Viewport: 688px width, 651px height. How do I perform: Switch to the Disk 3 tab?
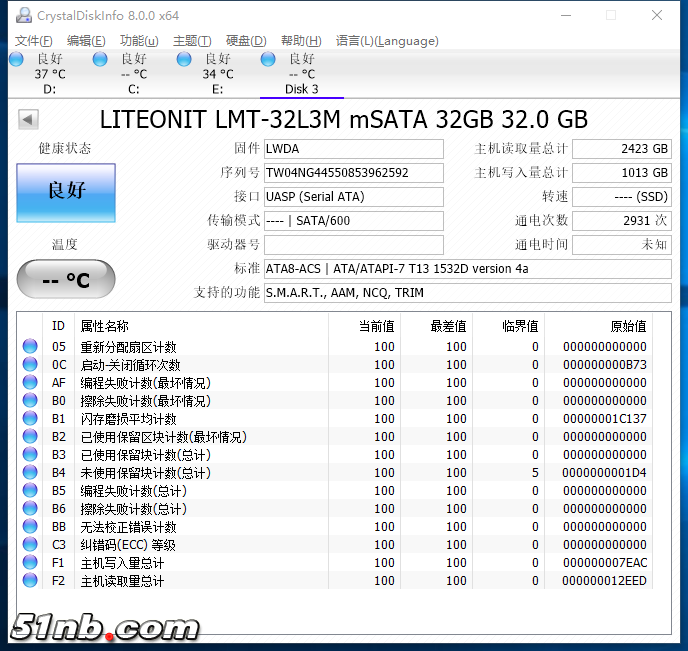(x=301, y=74)
